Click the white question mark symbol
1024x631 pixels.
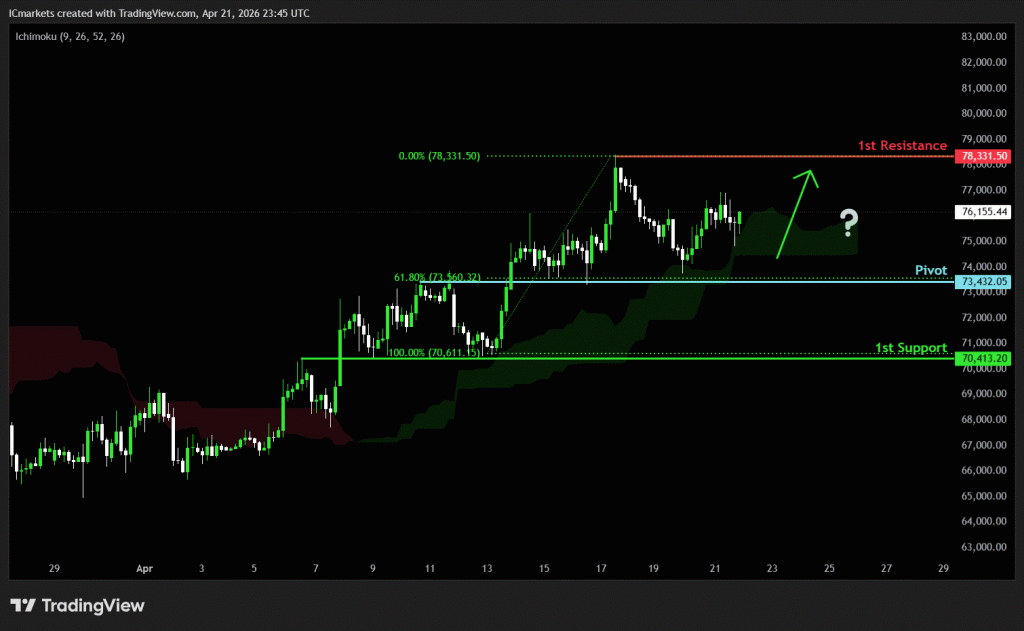click(x=848, y=221)
